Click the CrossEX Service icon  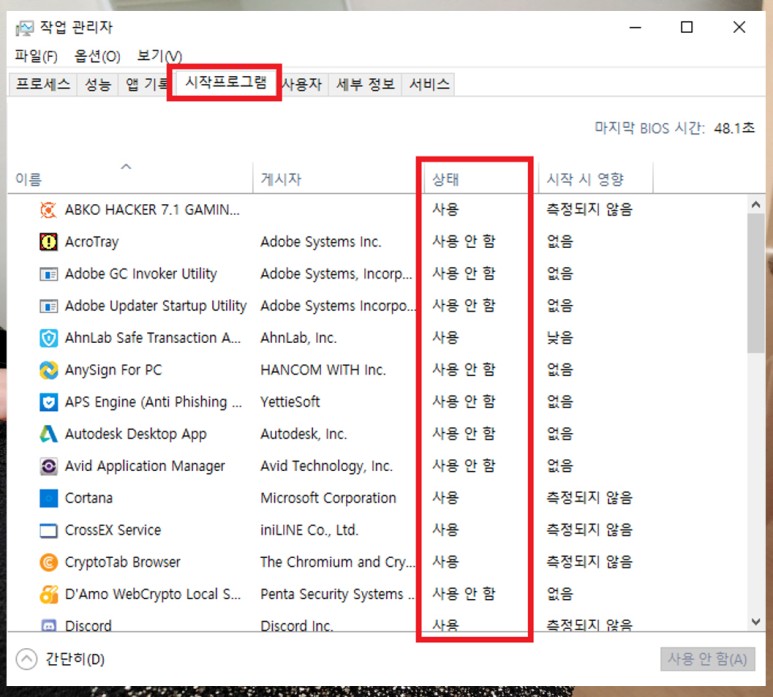(x=48, y=530)
